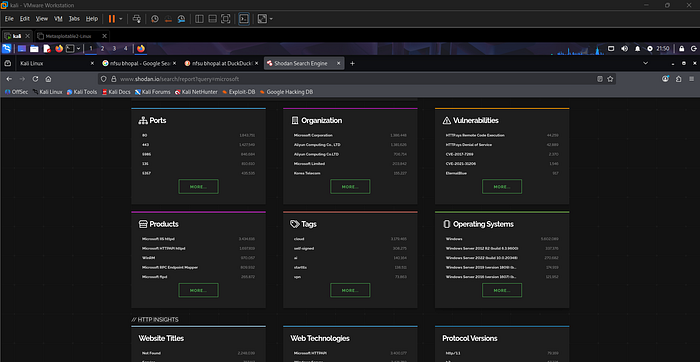Click the VMware stretch guest icon
The height and width of the screenshot is (362, 700).
tap(262, 19)
